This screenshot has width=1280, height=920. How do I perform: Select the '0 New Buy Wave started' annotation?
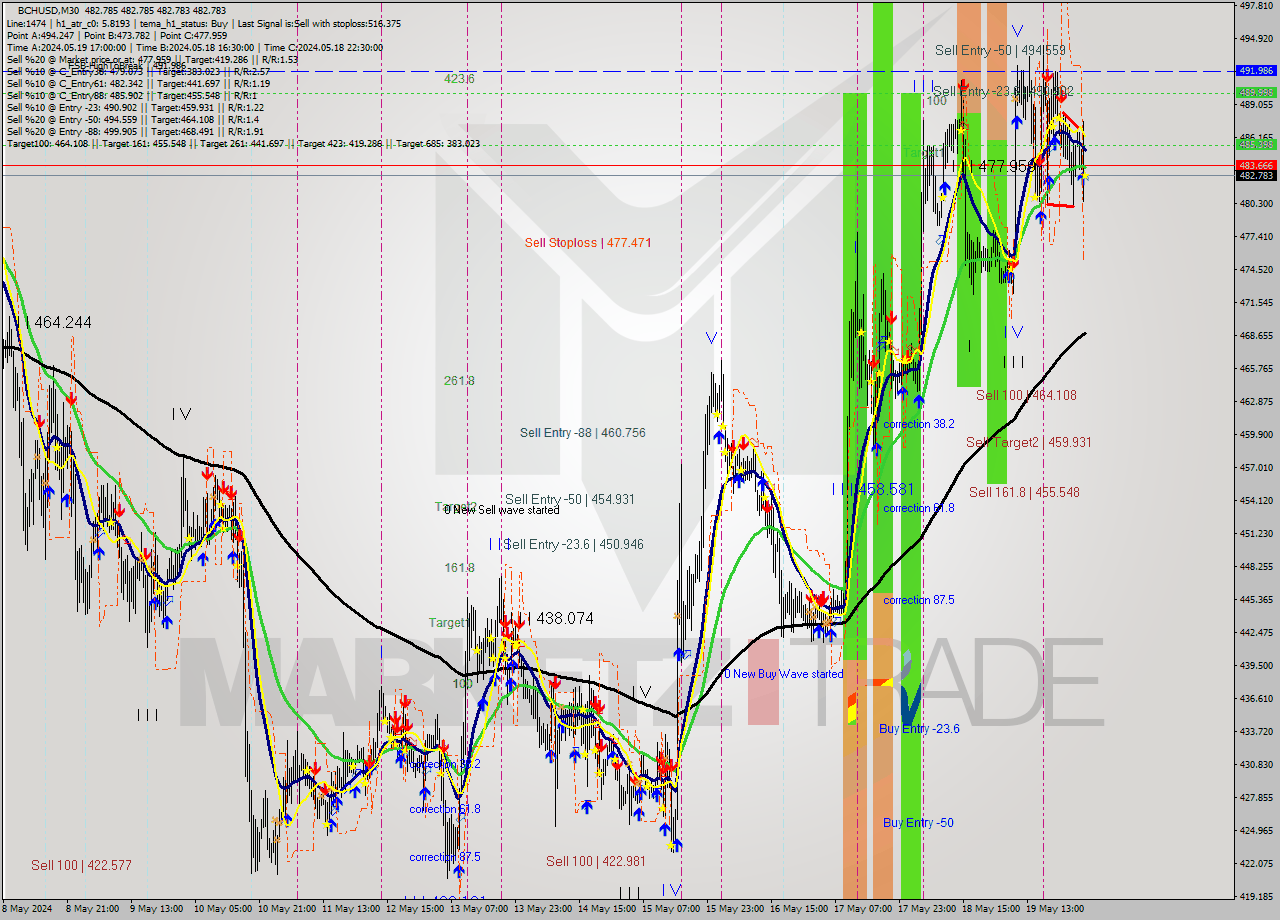click(783, 674)
